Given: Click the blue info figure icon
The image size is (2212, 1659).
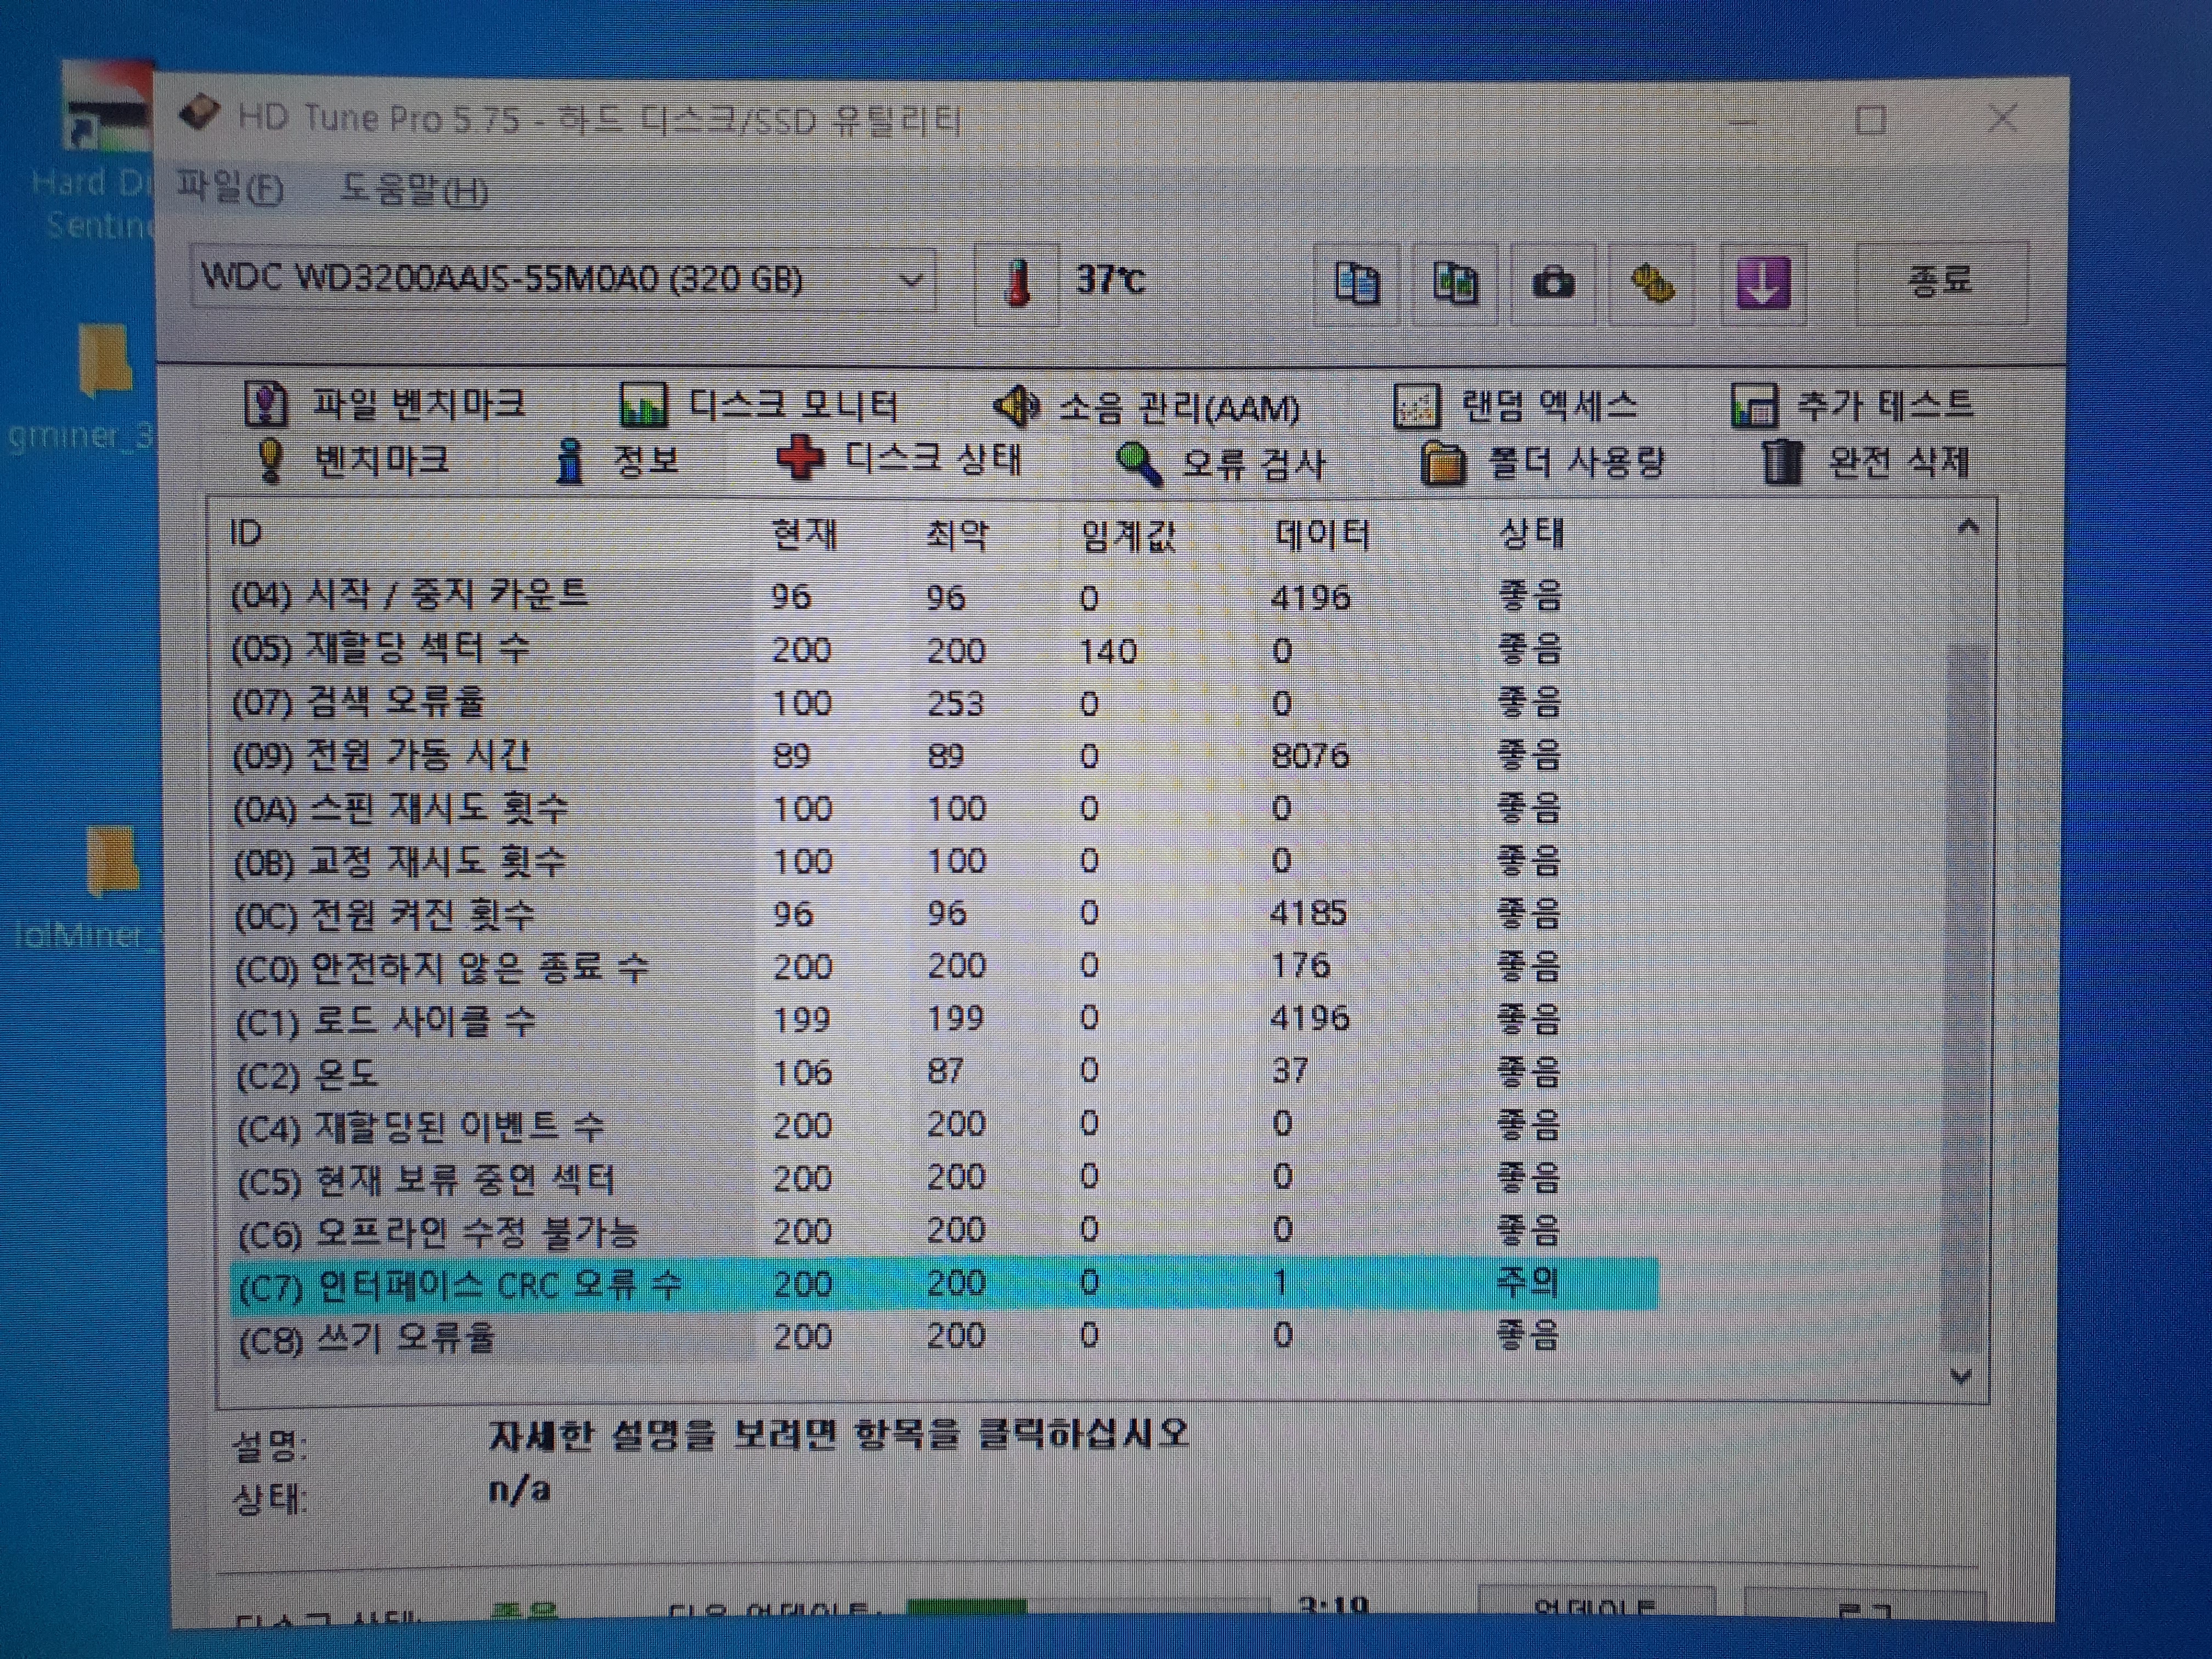Looking at the screenshot, I should 570,461.
